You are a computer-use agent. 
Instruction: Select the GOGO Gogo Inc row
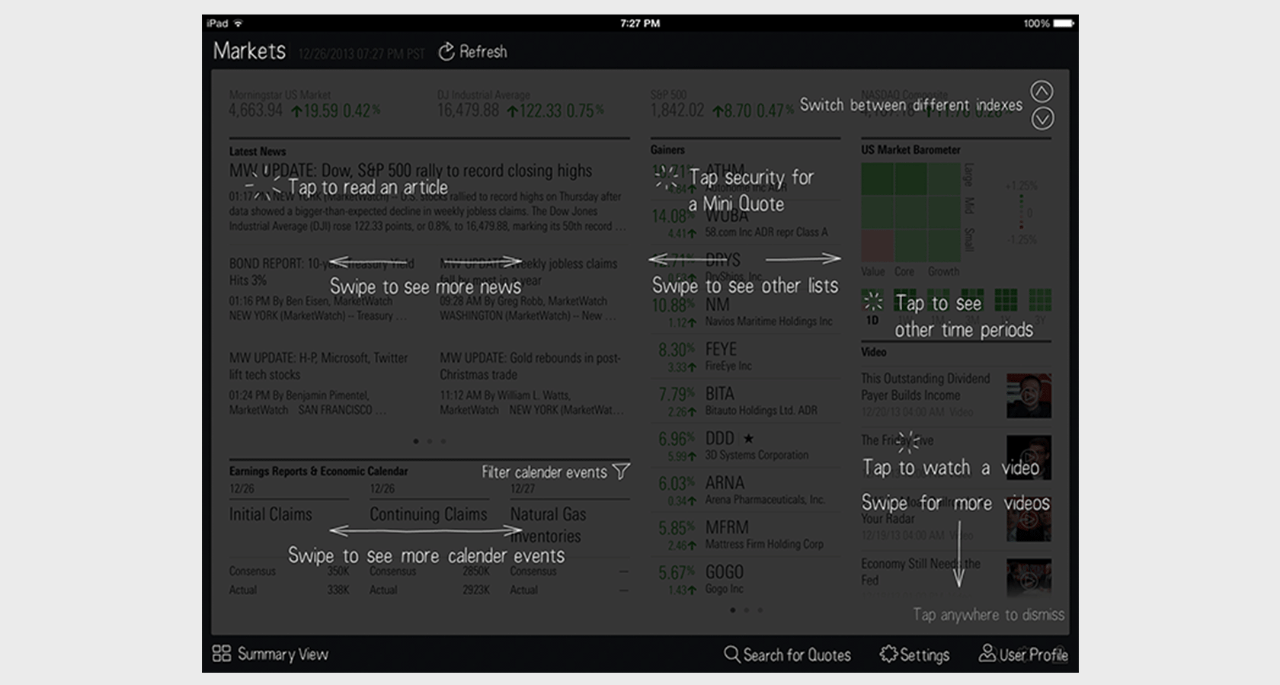coord(745,579)
